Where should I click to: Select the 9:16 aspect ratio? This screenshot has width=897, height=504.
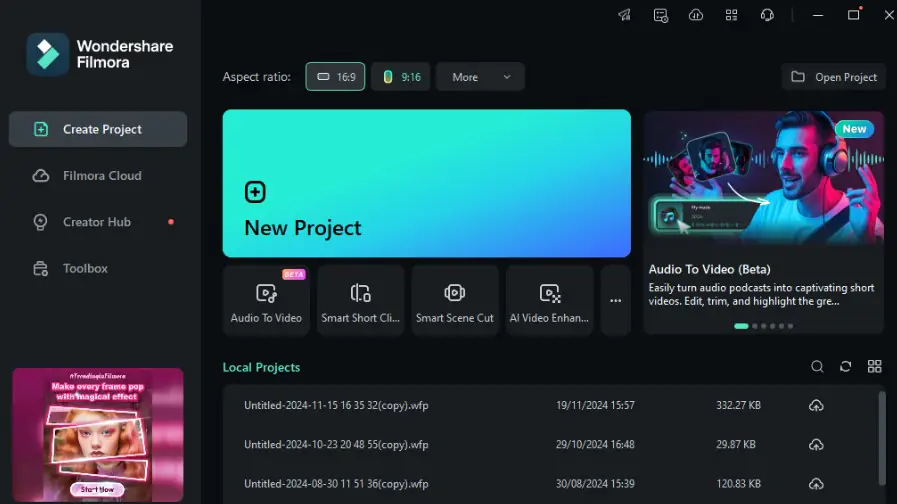(400, 77)
